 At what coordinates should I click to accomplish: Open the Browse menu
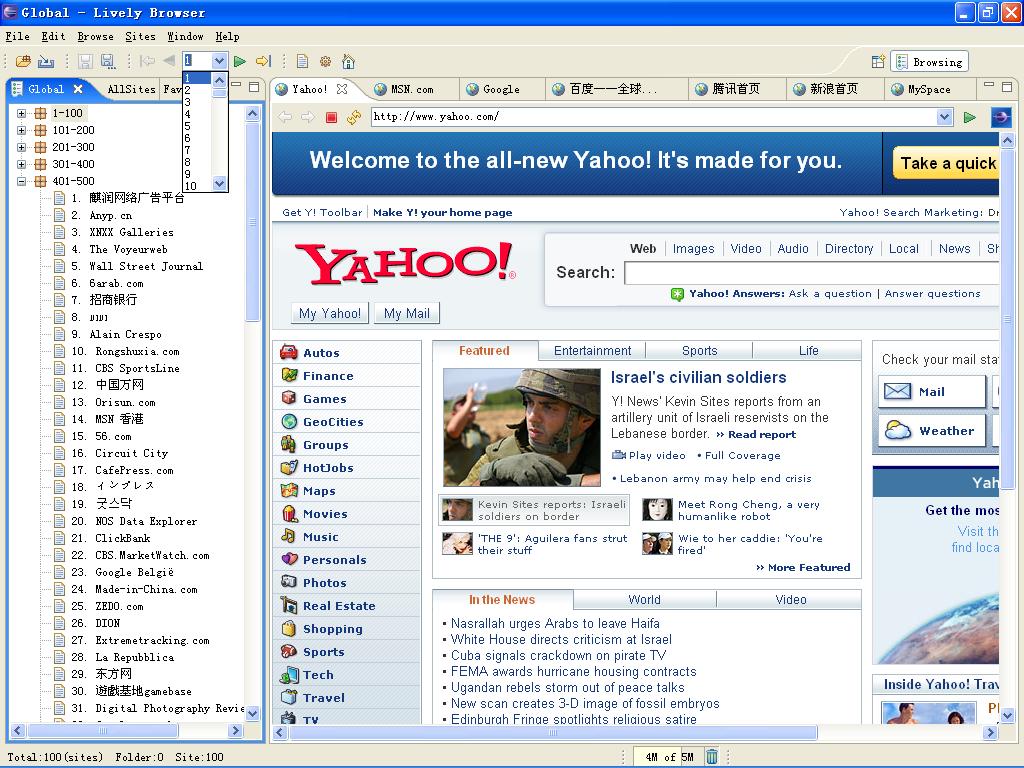click(x=95, y=37)
